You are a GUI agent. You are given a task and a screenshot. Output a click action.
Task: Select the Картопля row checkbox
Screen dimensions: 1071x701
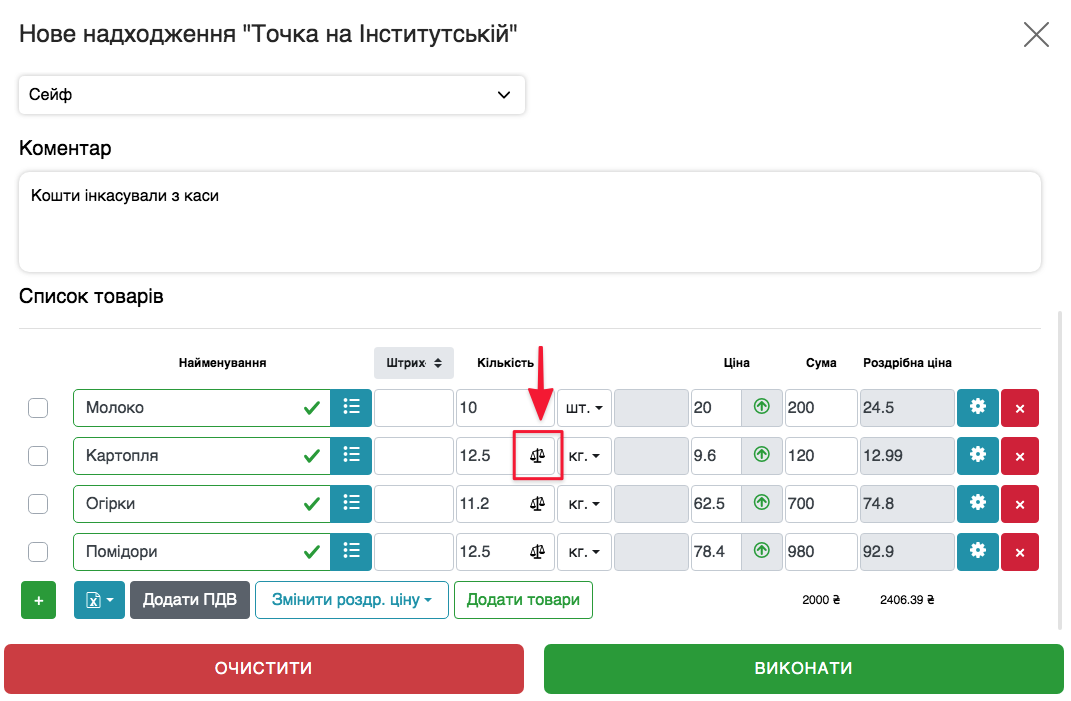[38, 456]
